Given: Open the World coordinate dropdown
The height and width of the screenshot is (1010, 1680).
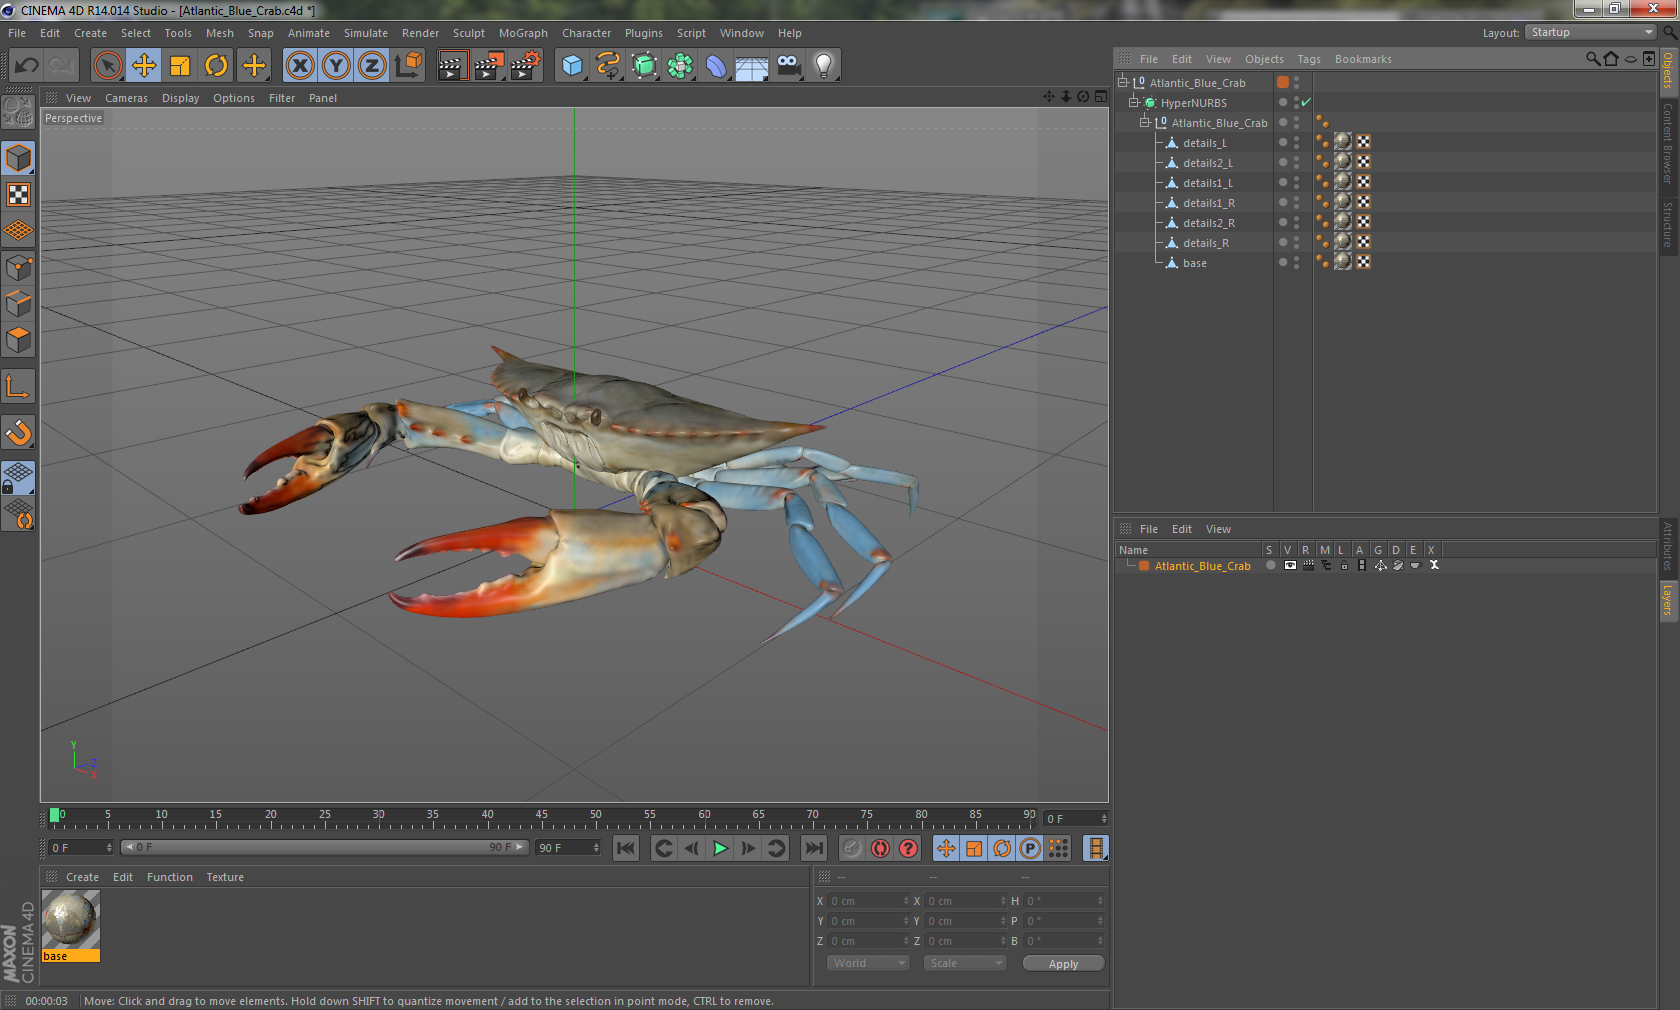Looking at the screenshot, I should pos(868,963).
